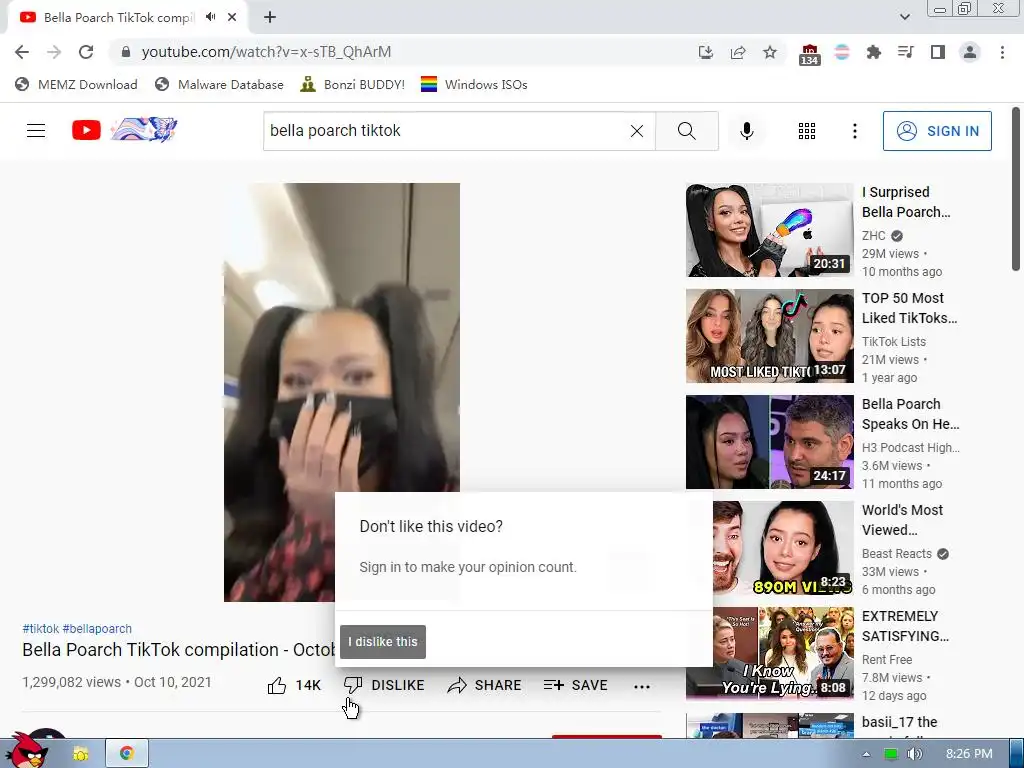Image resolution: width=1024 pixels, height=768 pixels.
Task: Click the address bar URL
Action: [266, 52]
